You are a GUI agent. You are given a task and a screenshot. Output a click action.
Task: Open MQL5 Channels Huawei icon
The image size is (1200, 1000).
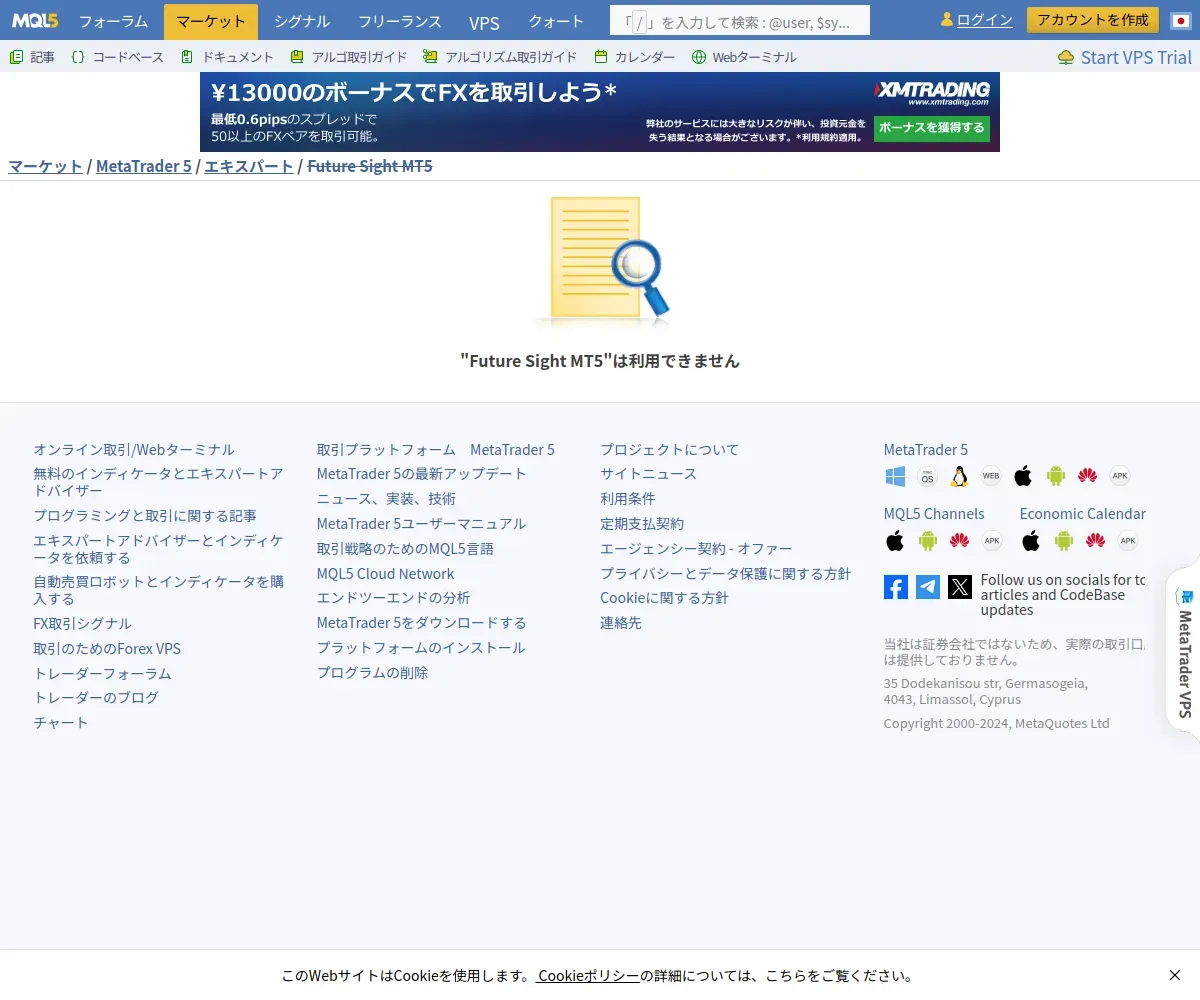[x=959, y=541]
